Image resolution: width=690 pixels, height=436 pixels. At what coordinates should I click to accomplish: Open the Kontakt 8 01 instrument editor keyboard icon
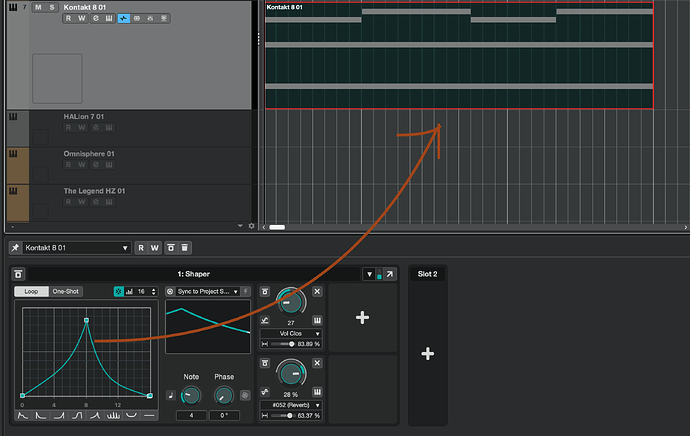pos(109,18)
